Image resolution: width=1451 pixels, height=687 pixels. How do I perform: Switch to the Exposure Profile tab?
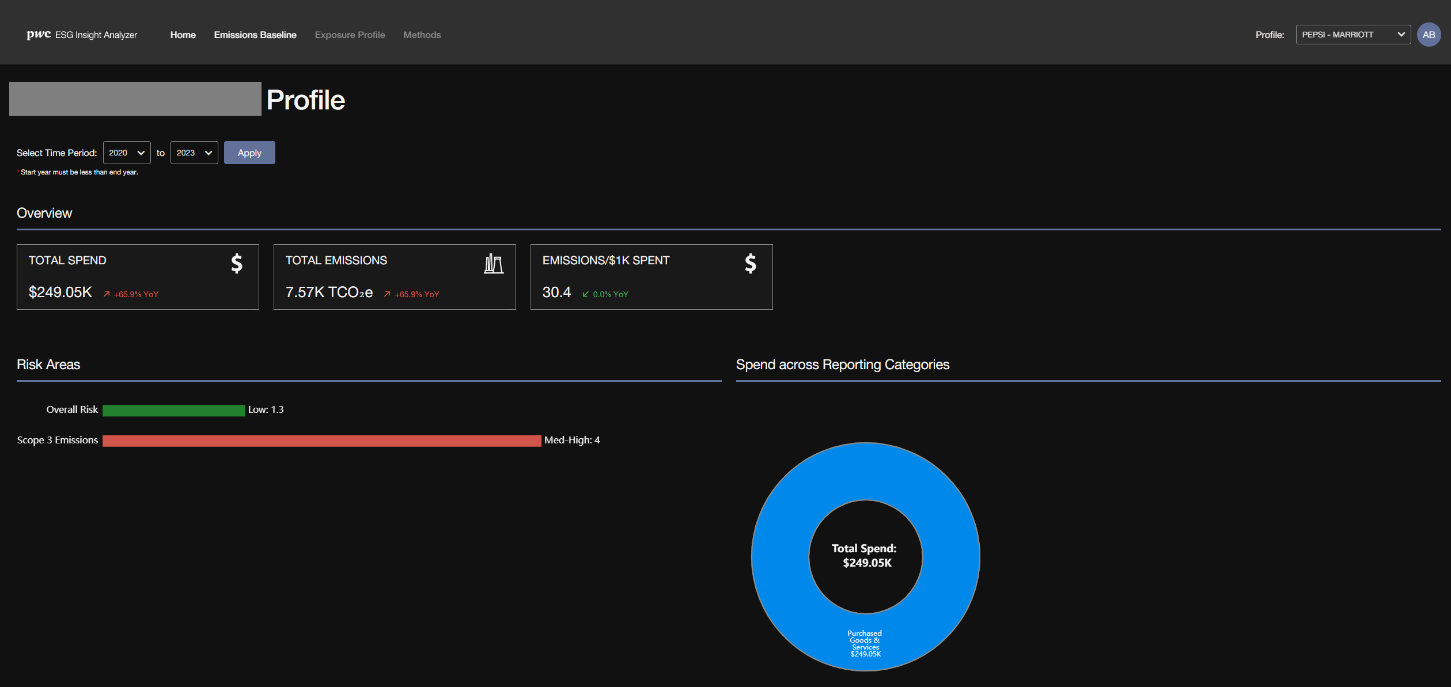coord(350,35)
